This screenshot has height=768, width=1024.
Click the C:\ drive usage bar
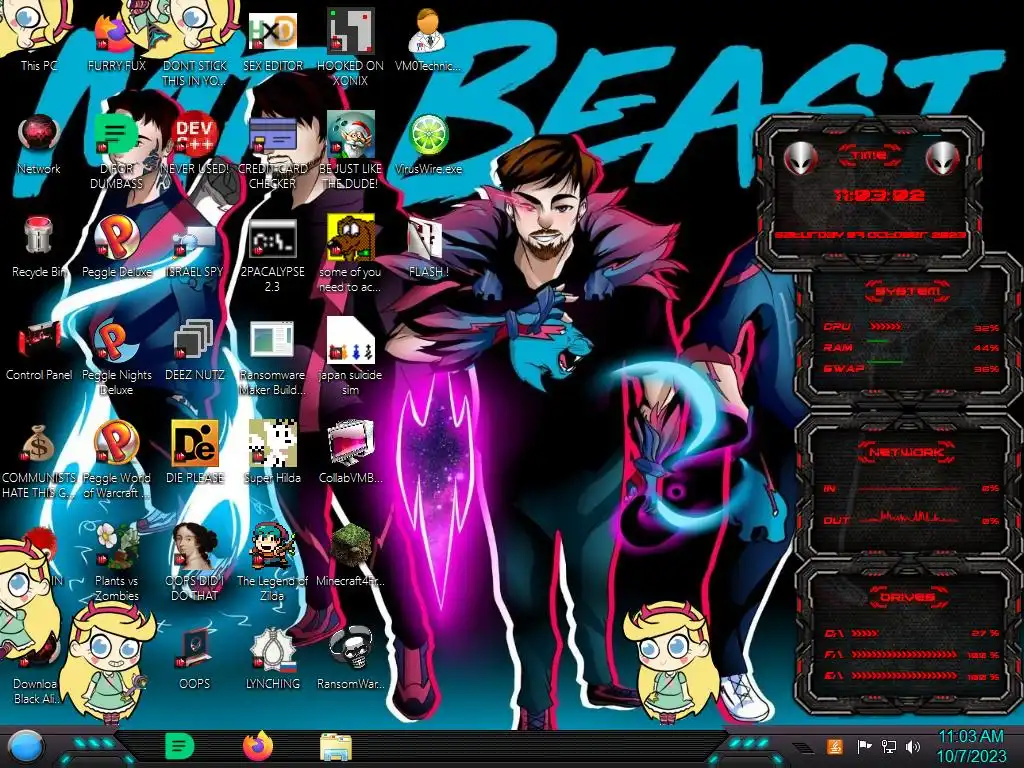point(865,633)
